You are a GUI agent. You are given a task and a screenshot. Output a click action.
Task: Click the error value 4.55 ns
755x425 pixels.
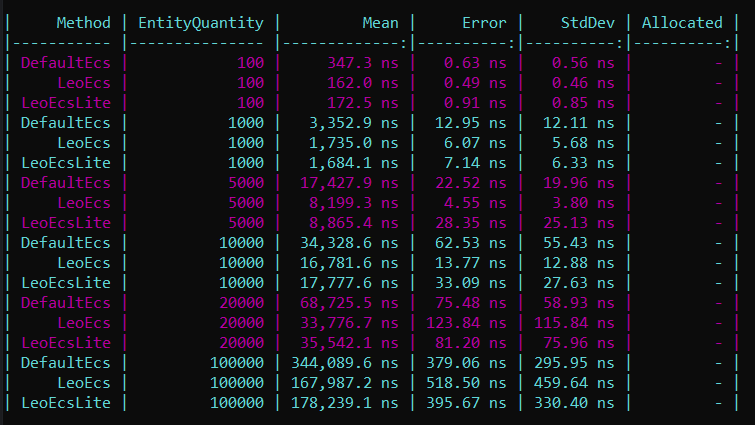click(x=475, y=203)
